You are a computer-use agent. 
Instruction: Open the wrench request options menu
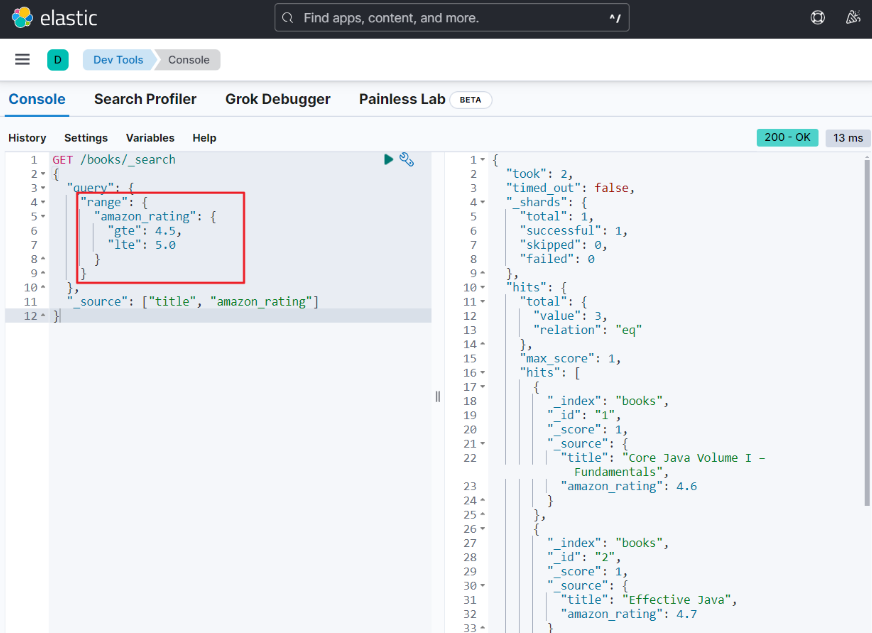(407, 160)
